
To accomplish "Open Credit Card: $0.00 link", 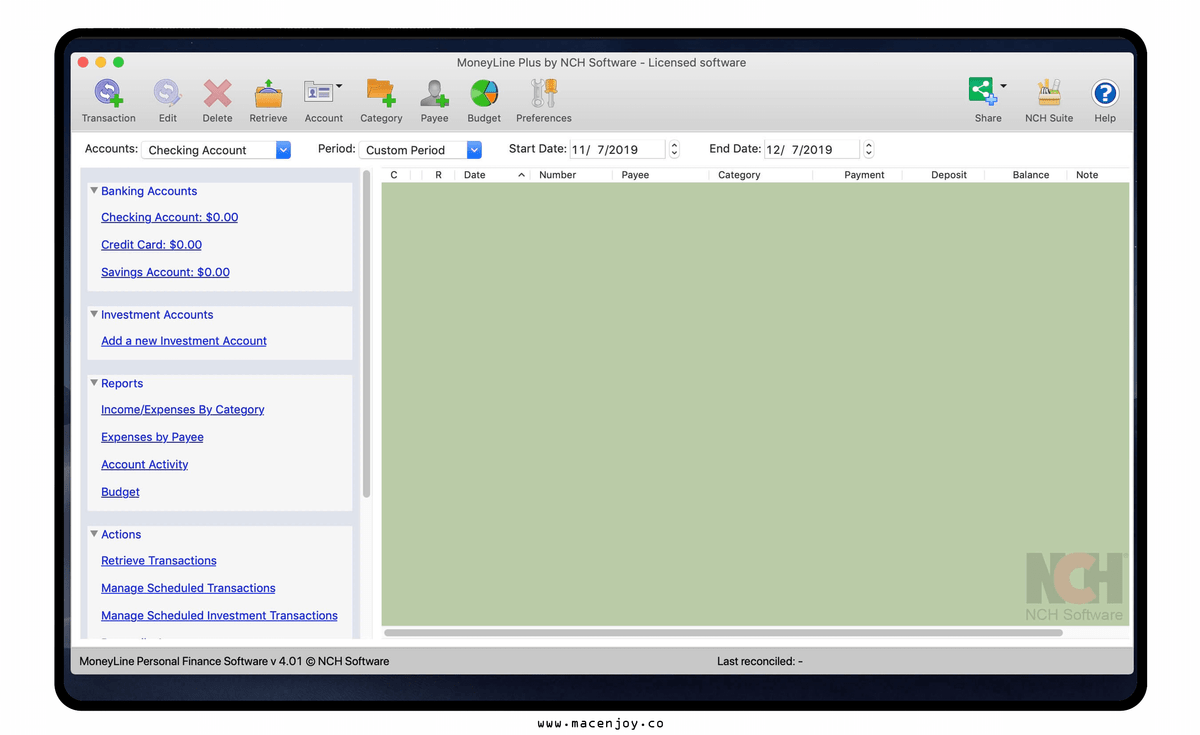I will click(x=151, y=245).
